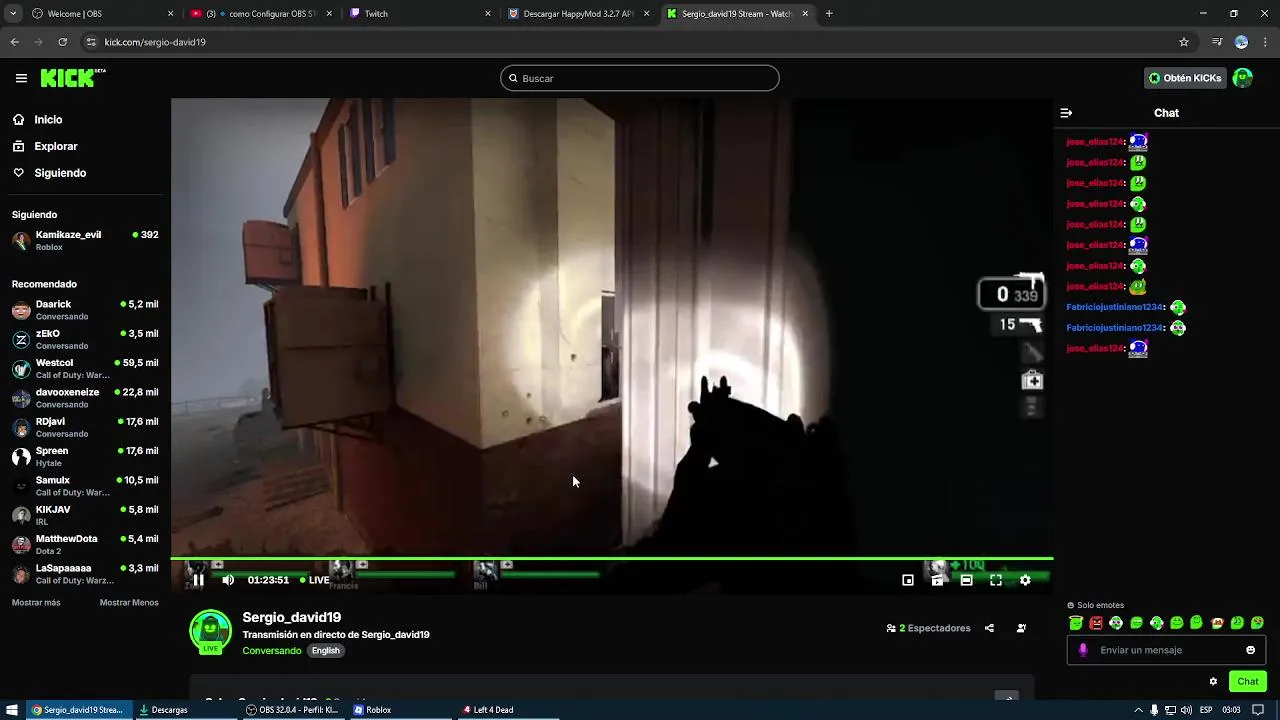Go back in browser

point(14,42)
